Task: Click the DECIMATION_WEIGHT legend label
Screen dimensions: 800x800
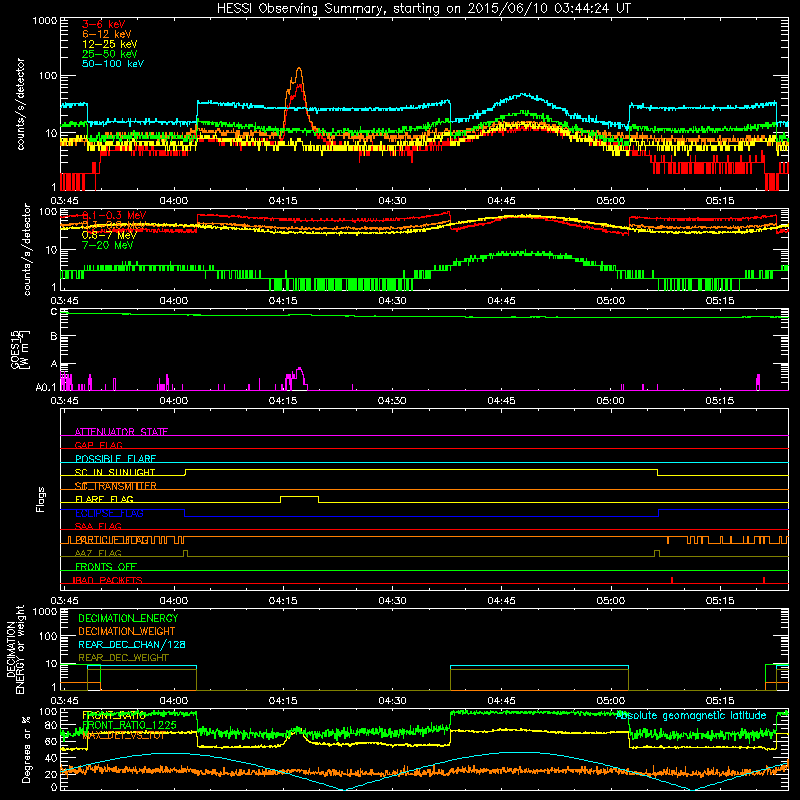Action: click(x=127, y=631)
